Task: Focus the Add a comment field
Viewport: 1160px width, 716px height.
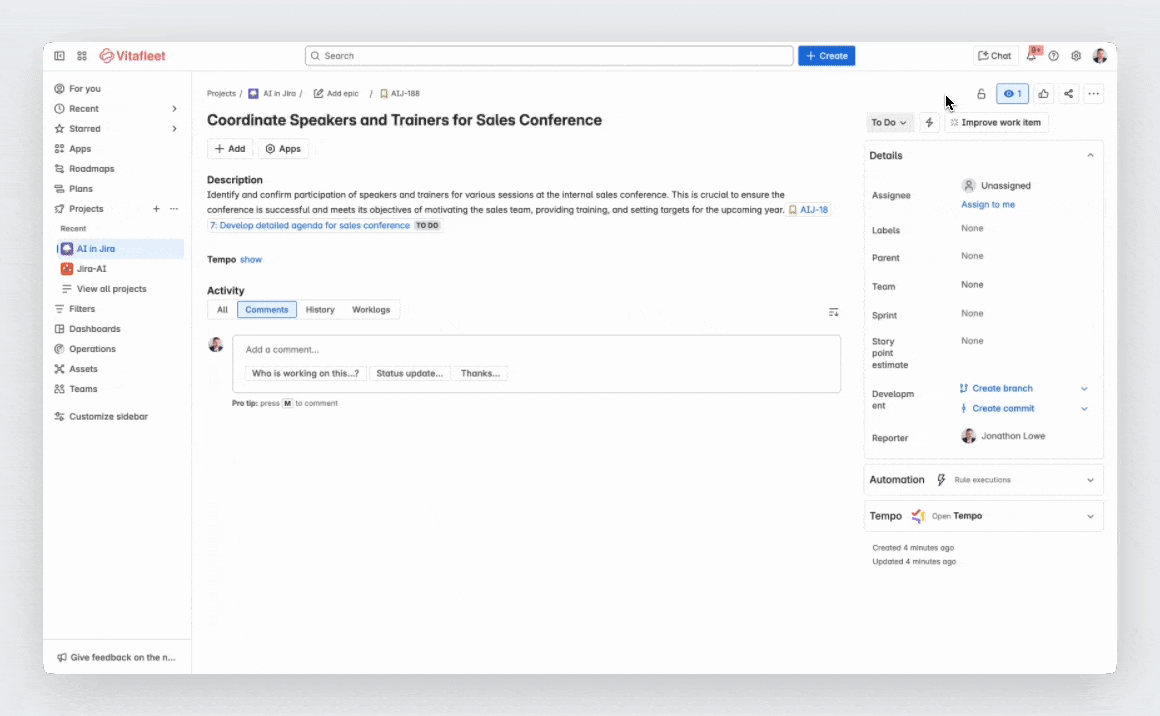Action: pos(536,350)
